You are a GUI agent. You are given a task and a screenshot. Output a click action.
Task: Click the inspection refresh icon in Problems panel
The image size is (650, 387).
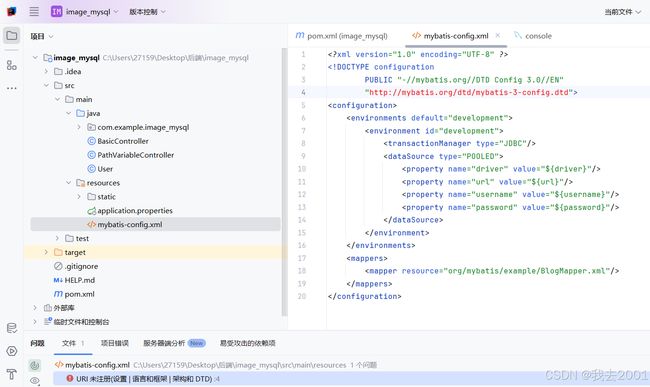coord(34,365)
